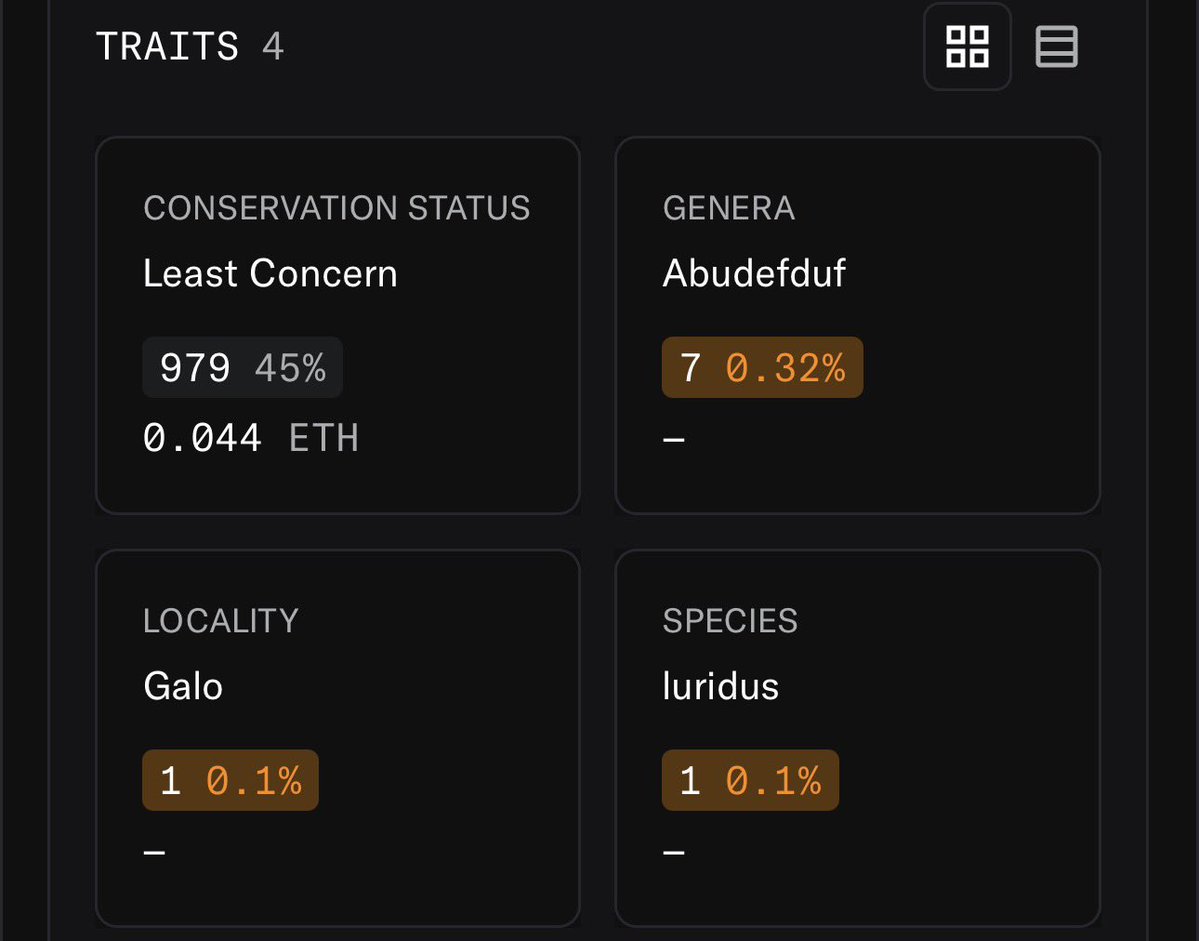The height and width of the screenshot is (941, 1199).
Task: Select the 7 0.32% rarity badge
Action: [x=762, y=367]
